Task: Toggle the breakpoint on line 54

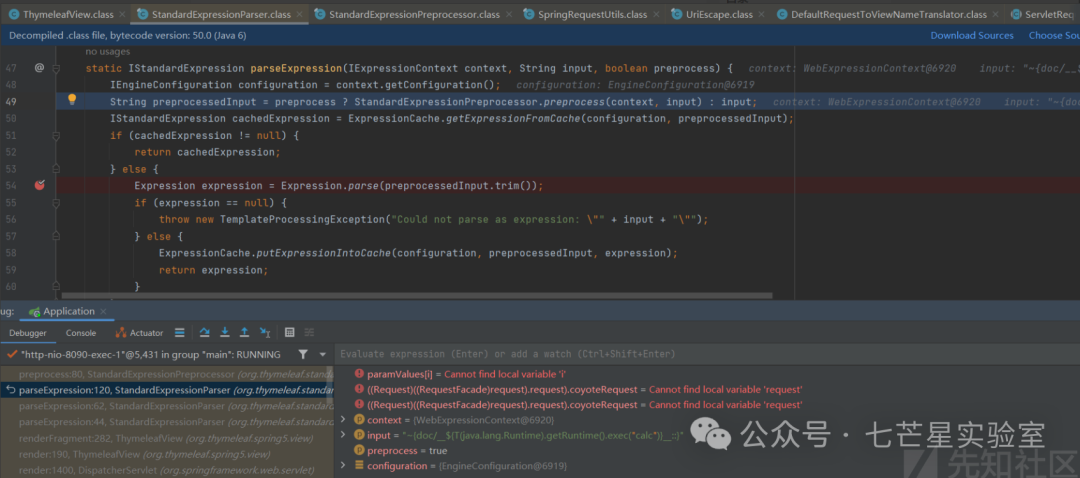Action: point(39,185)
